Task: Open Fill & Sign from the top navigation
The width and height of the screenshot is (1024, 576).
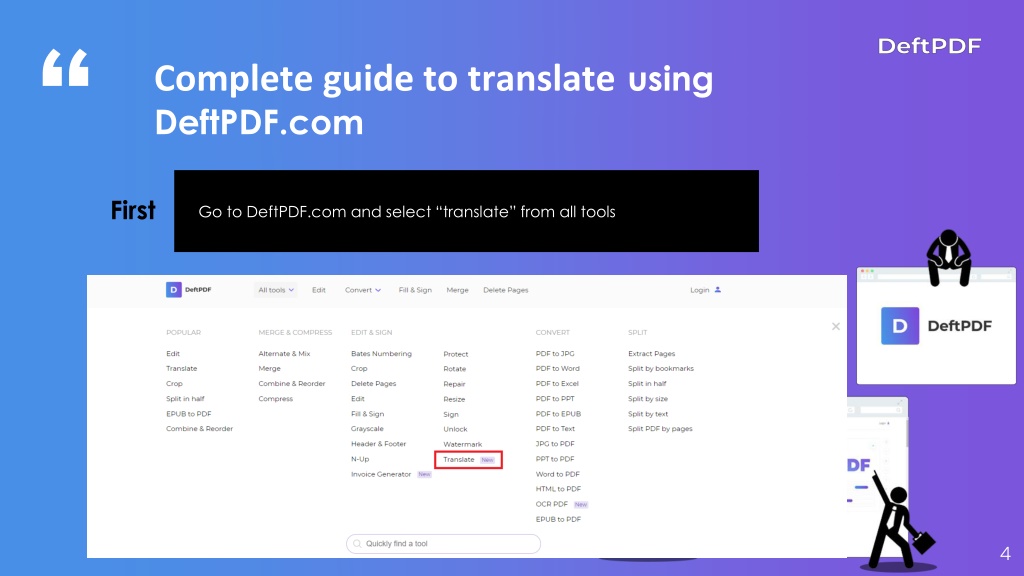Action: [x=415, y=290]
